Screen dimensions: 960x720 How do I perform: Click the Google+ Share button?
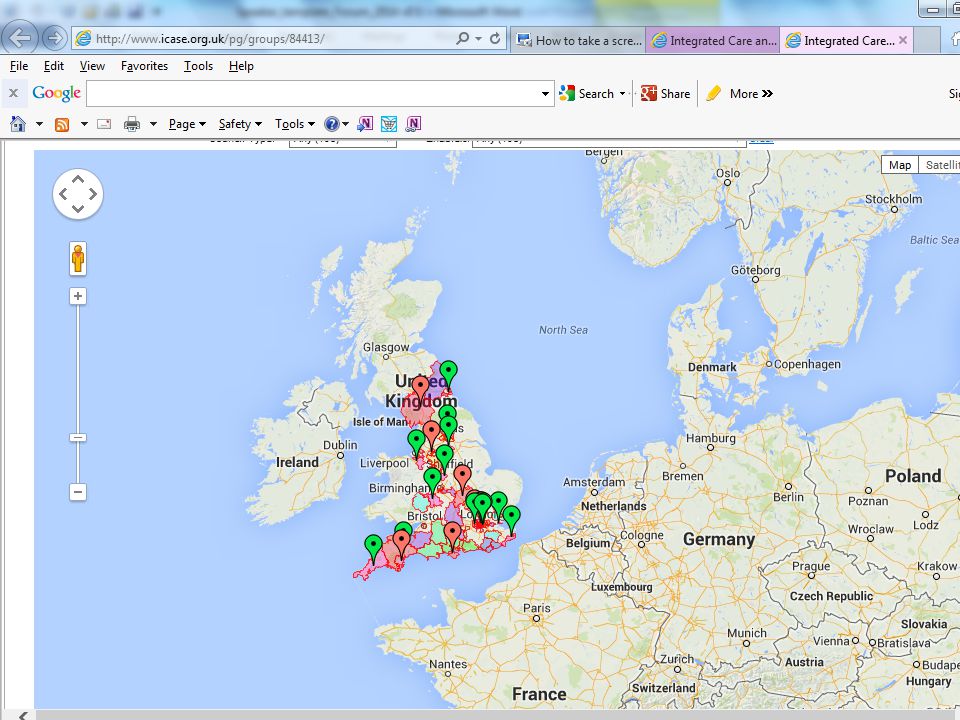click(x=665, y=94)
